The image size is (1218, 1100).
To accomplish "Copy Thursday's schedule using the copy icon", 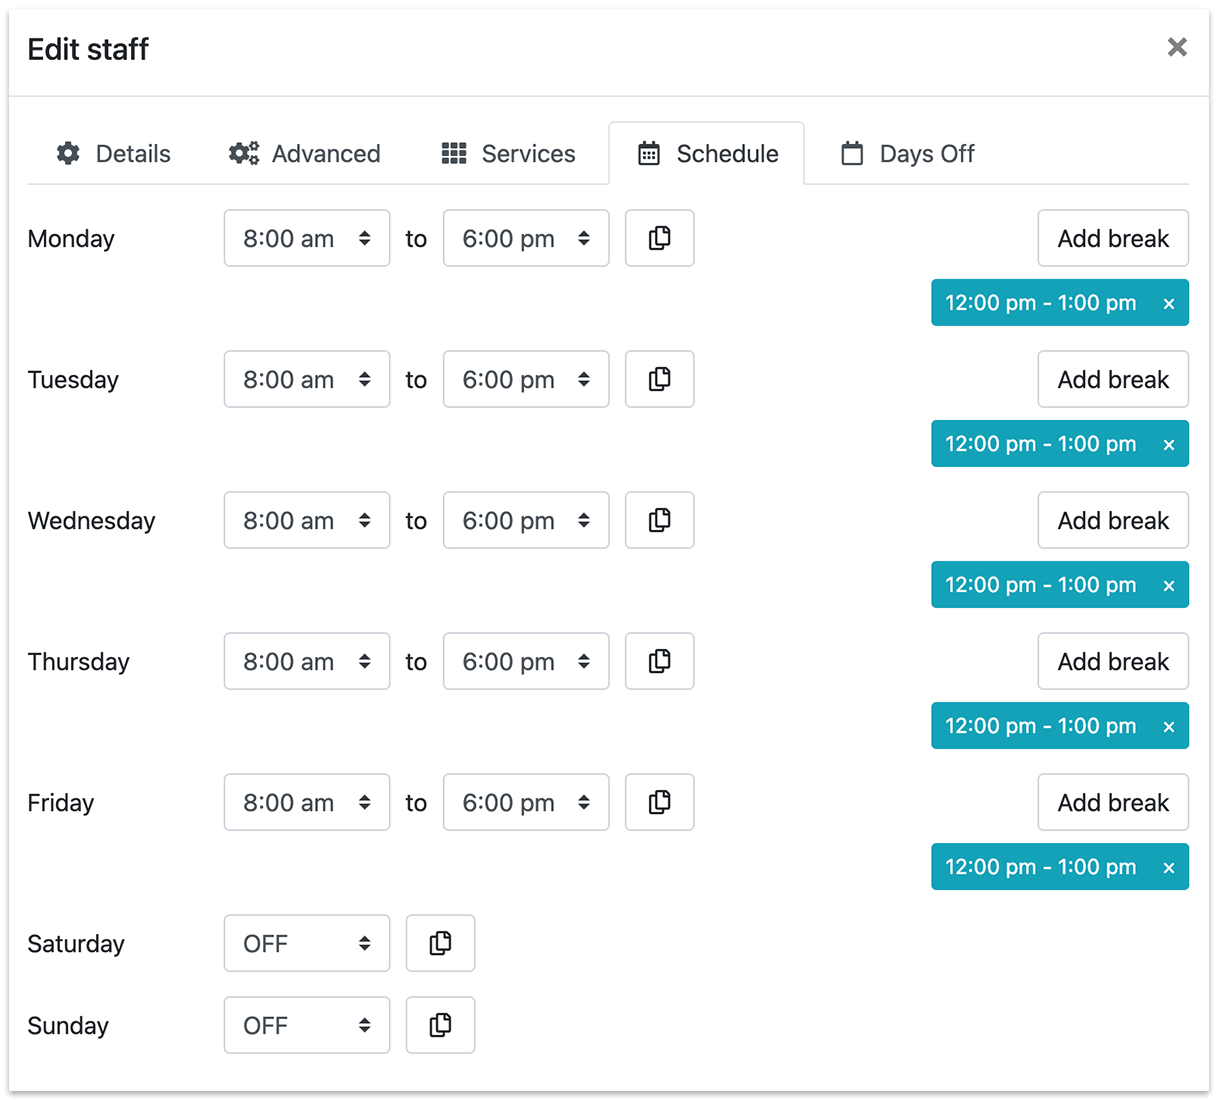I will (x=660, y=661).
